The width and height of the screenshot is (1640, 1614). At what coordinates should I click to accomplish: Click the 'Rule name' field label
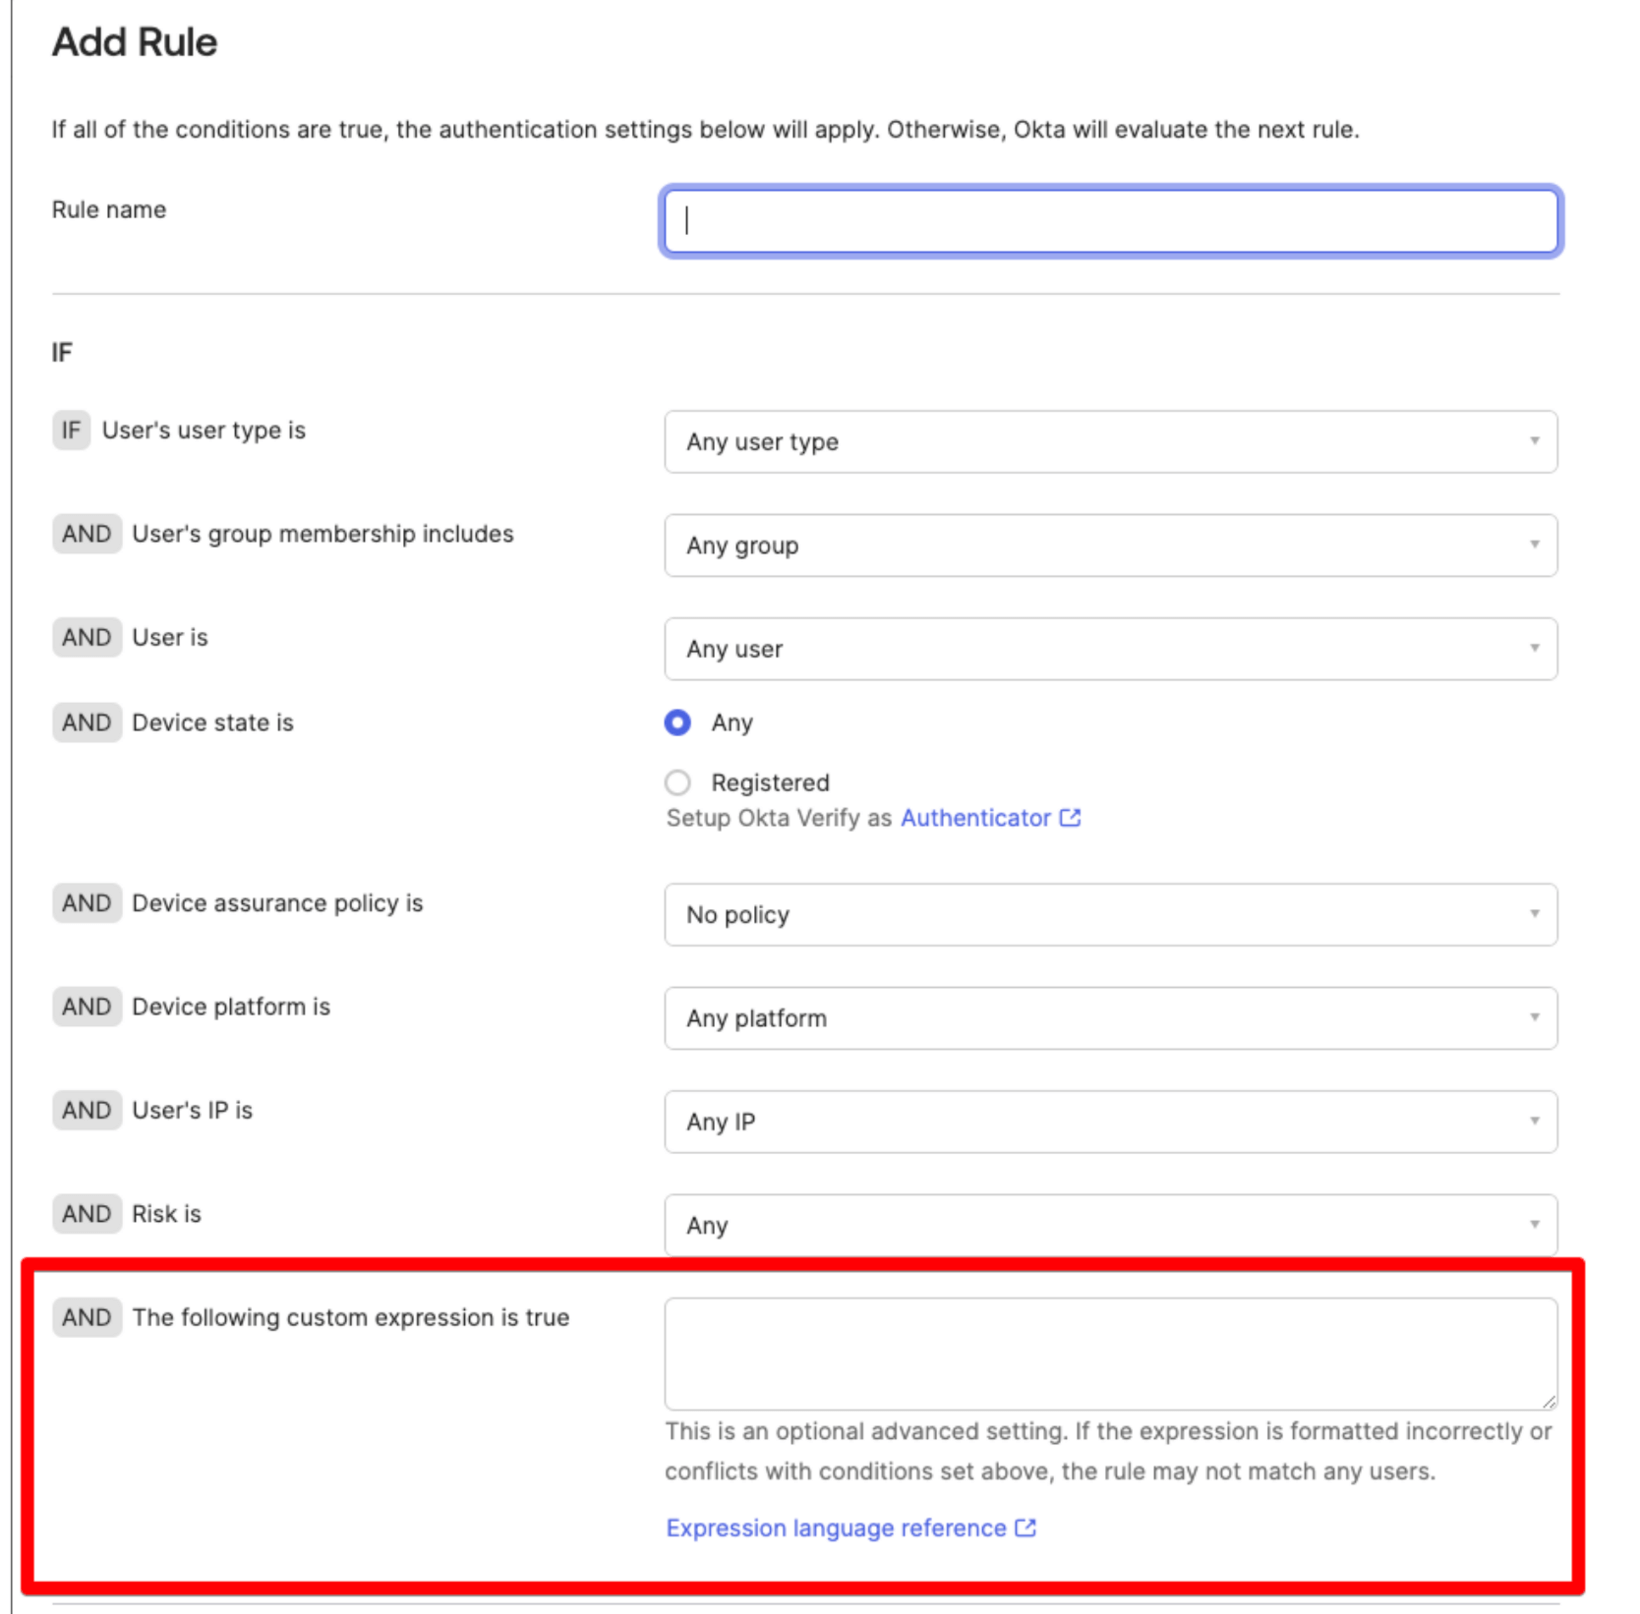(x=109, y=210)
